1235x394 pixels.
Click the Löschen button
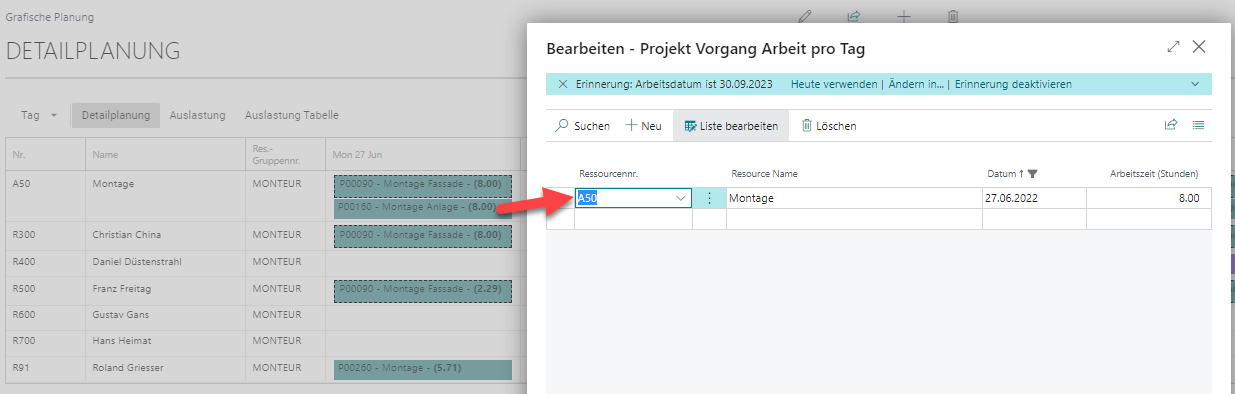click(x=829, y=126)
